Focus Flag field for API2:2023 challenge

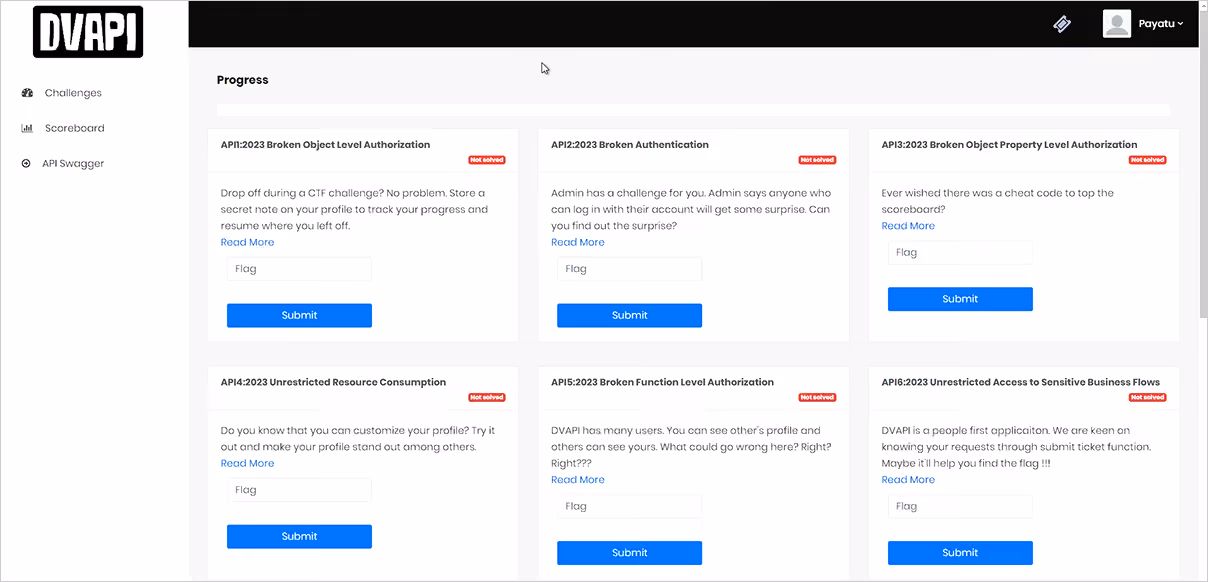(629, 269)
